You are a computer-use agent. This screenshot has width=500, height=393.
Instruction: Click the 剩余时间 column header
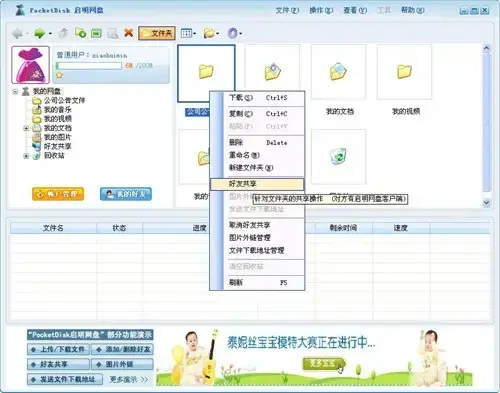pyautogui.click(x=343, y=228)
